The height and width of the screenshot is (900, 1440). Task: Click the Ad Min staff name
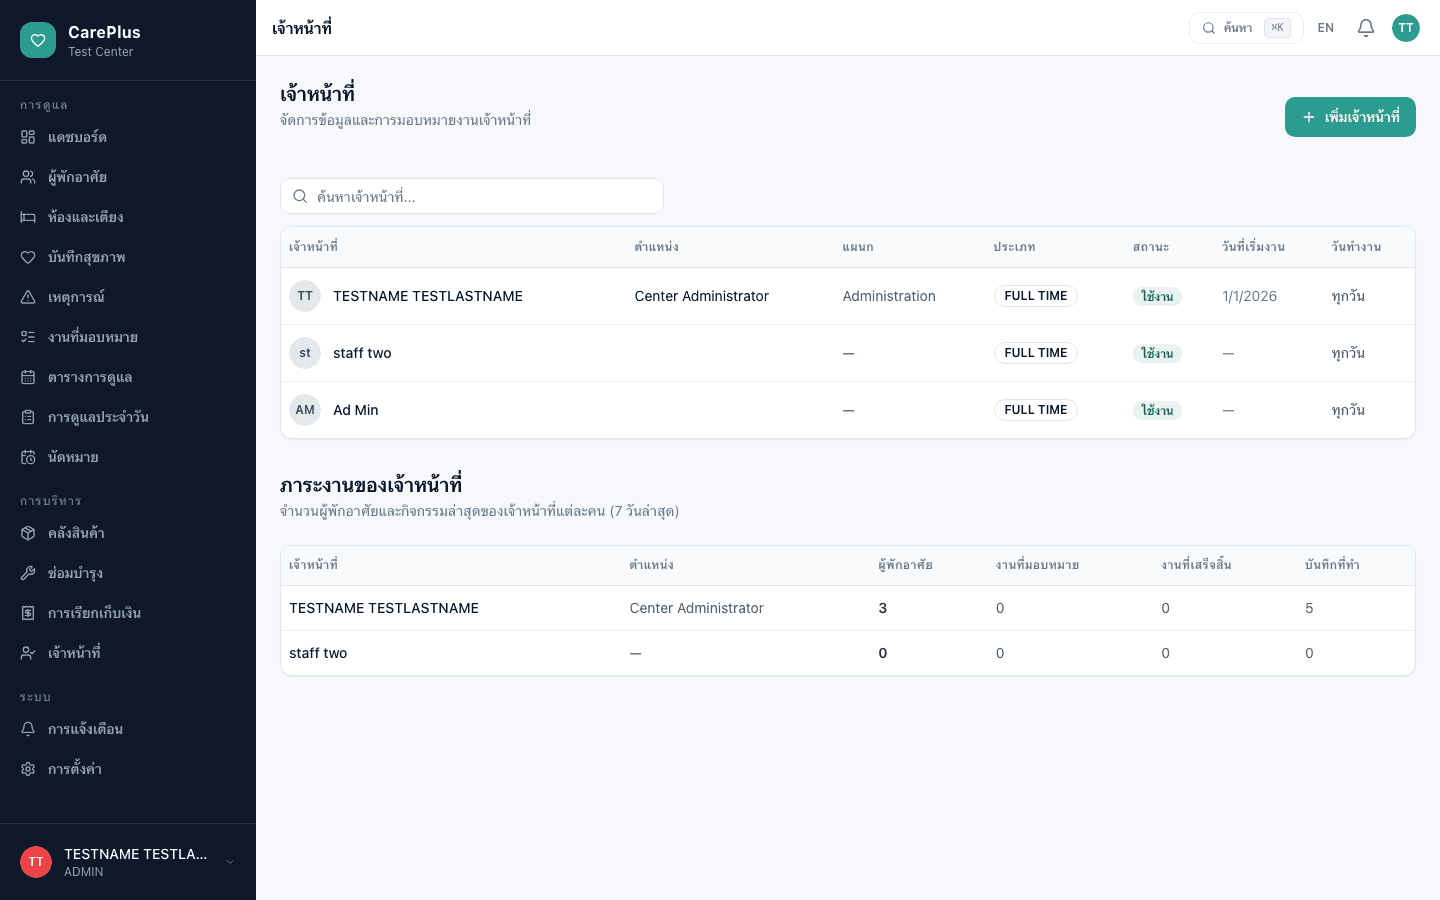click(x=356, y=410)
